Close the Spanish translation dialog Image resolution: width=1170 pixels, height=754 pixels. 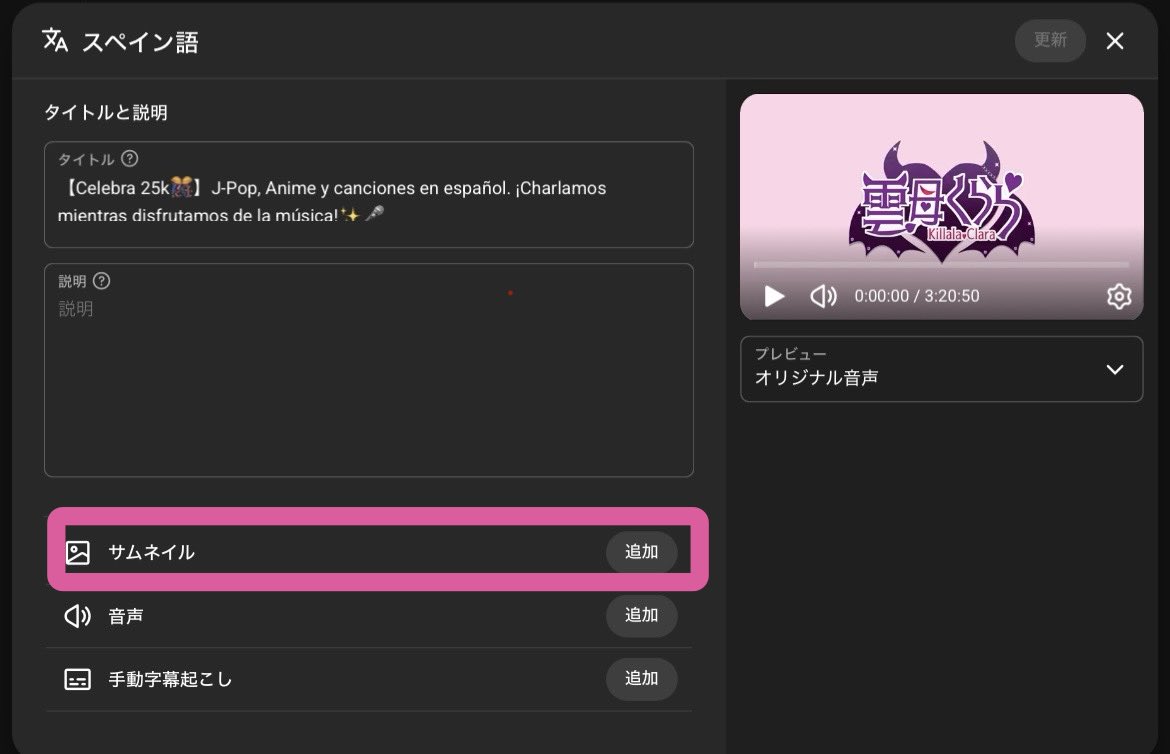point(1115,41)
